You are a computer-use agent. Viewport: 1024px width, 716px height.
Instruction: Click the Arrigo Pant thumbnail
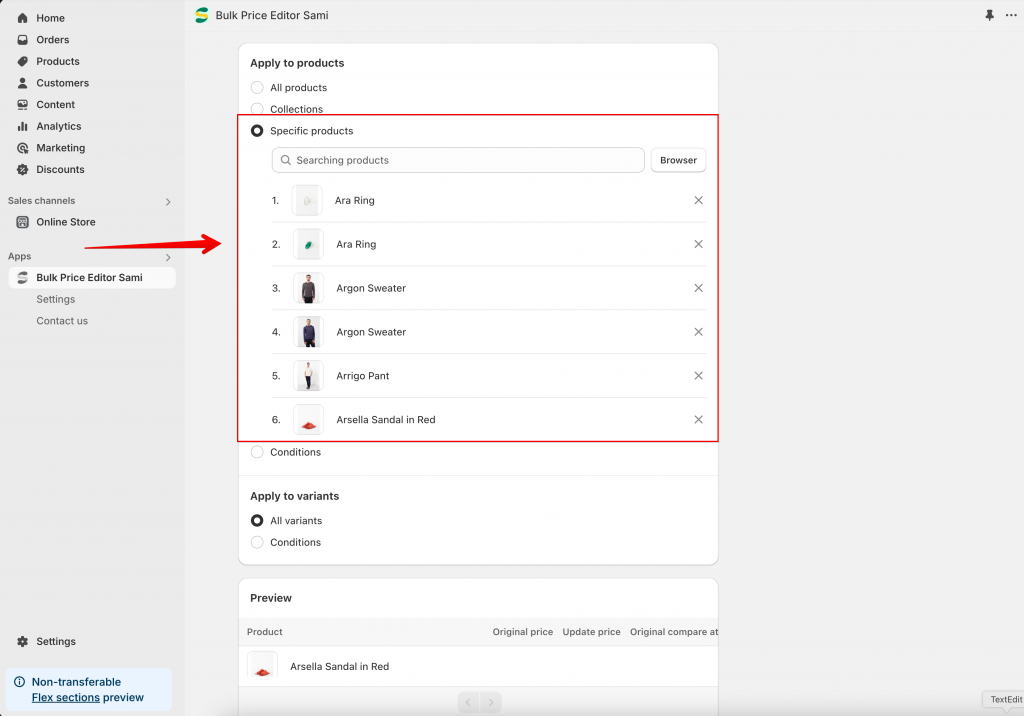pyautogui.click(x=308, y=376)
